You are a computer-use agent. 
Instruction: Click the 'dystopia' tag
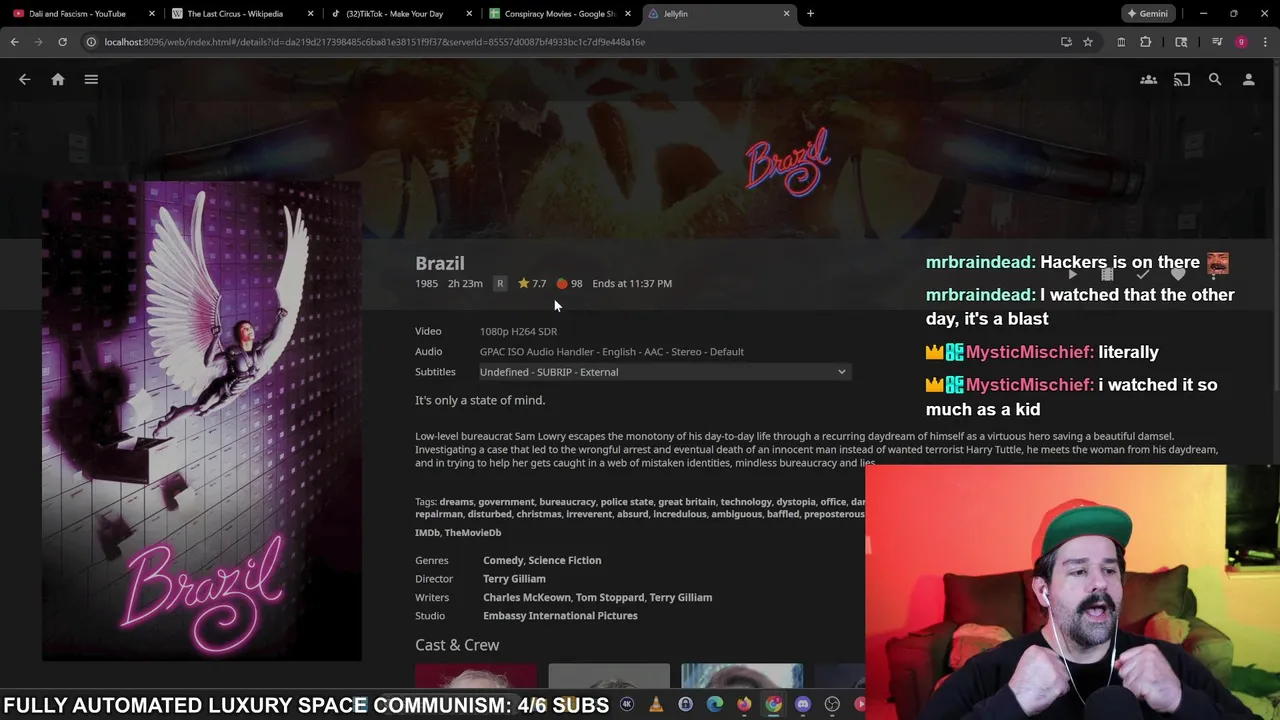click(x=796, y=502)
